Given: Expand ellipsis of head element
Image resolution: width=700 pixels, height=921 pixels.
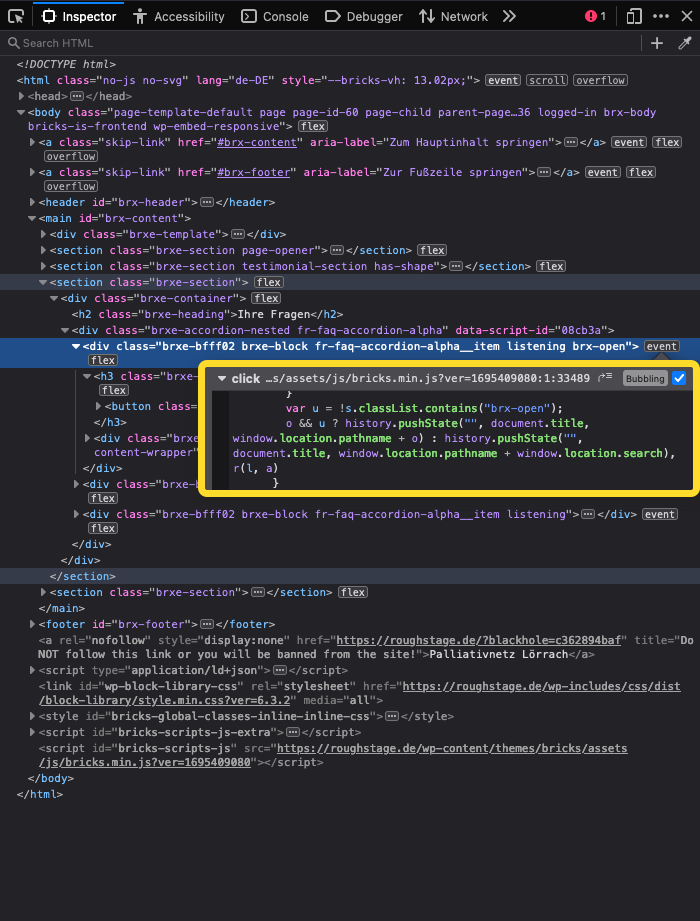Looking at the screenshot, I should (x=77, y=96).
